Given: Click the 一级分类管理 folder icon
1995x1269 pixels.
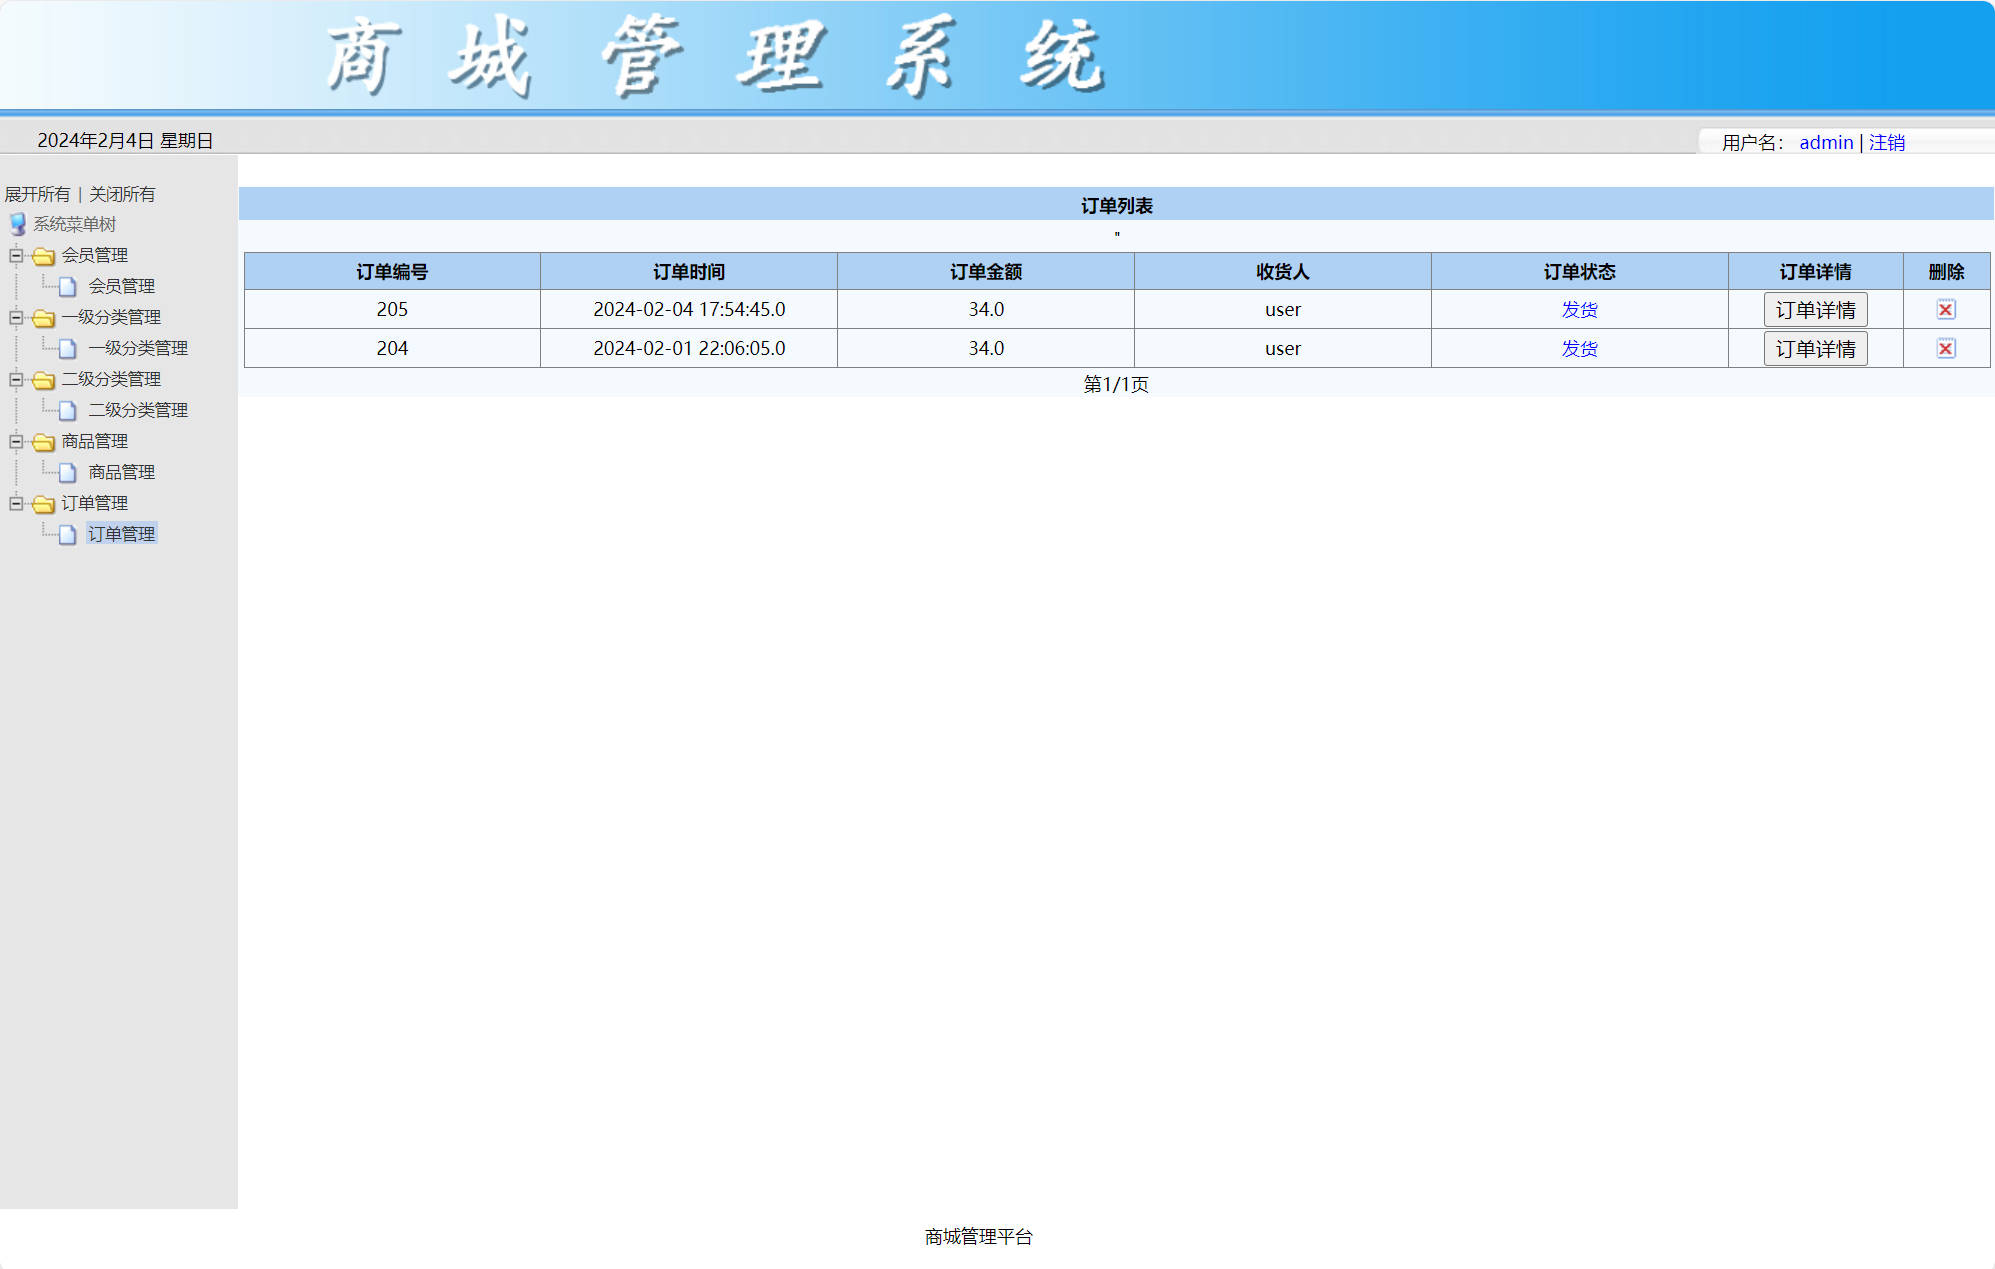Looking at the screenshot, I should (x=42, y=317).
